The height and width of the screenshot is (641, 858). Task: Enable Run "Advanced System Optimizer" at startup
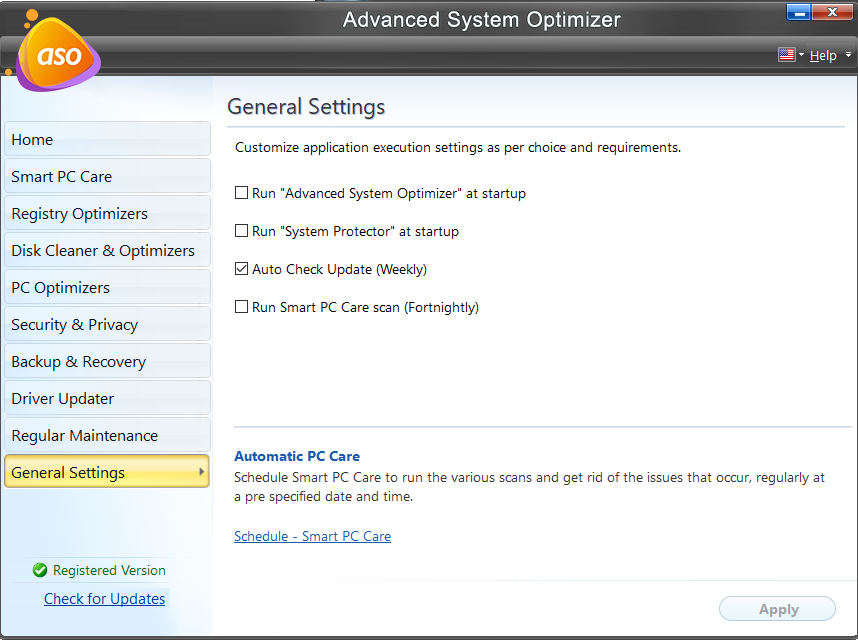241,193
